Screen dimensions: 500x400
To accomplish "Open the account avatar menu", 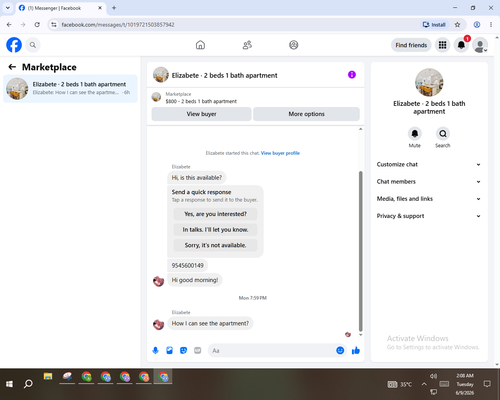I will point(480,45).
